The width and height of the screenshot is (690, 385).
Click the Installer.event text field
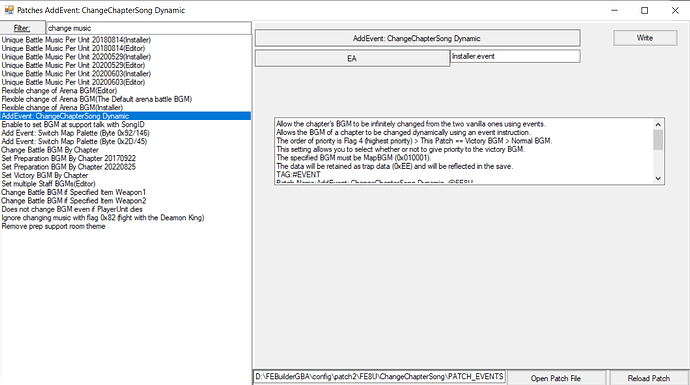pos(515,56)
